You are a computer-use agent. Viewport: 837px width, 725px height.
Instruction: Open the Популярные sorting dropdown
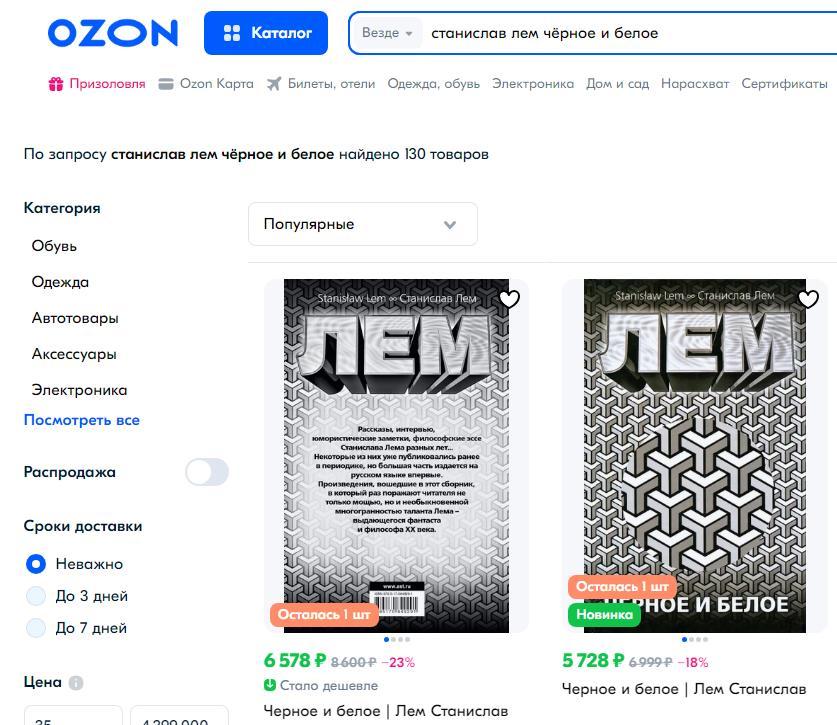pyautogui.click(x=362, y=224)
